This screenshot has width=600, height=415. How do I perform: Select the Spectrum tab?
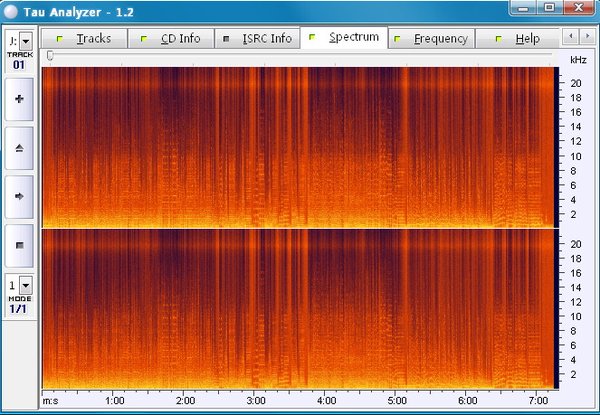point(344,37)
